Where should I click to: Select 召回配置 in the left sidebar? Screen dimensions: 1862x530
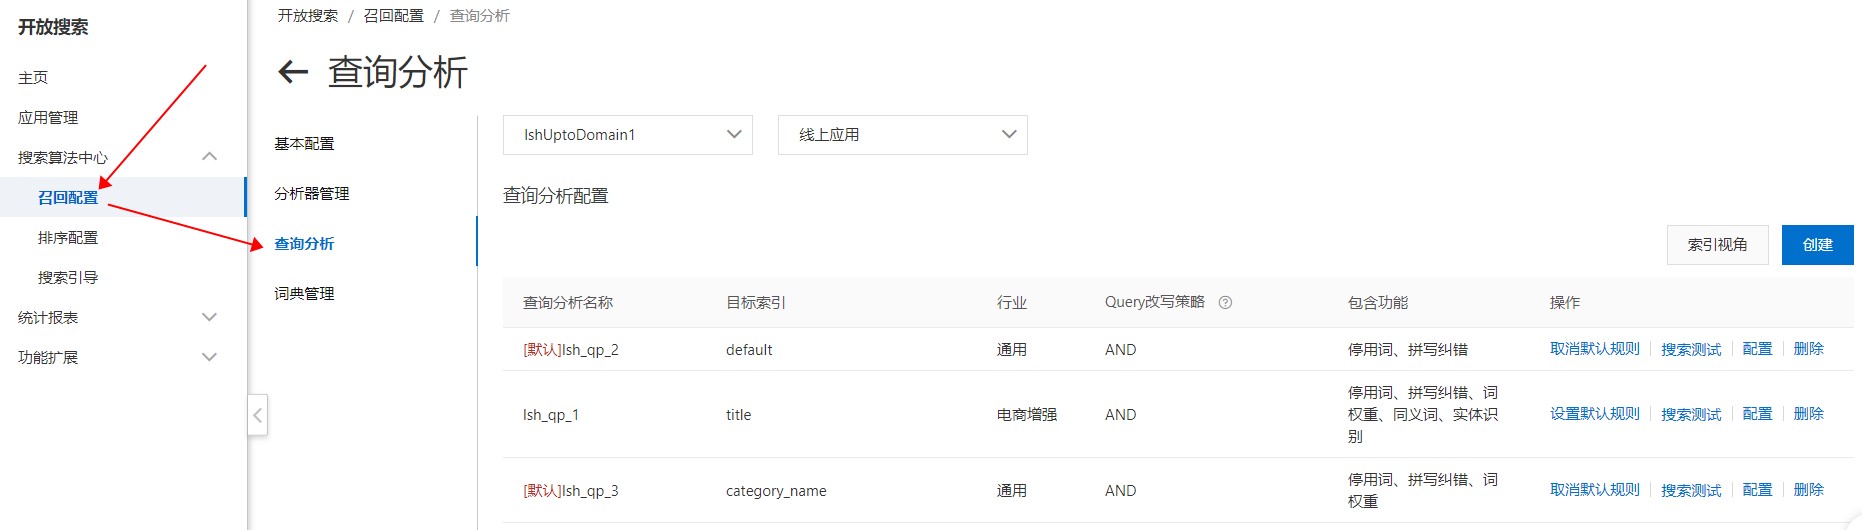pos(68,197)
